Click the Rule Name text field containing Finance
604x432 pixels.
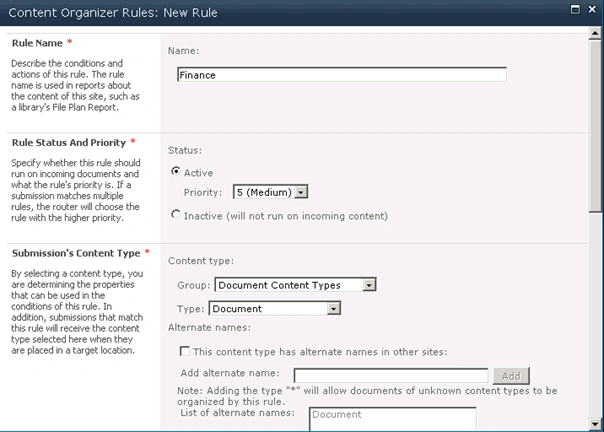pyautogui.click(x=342, y=75)
